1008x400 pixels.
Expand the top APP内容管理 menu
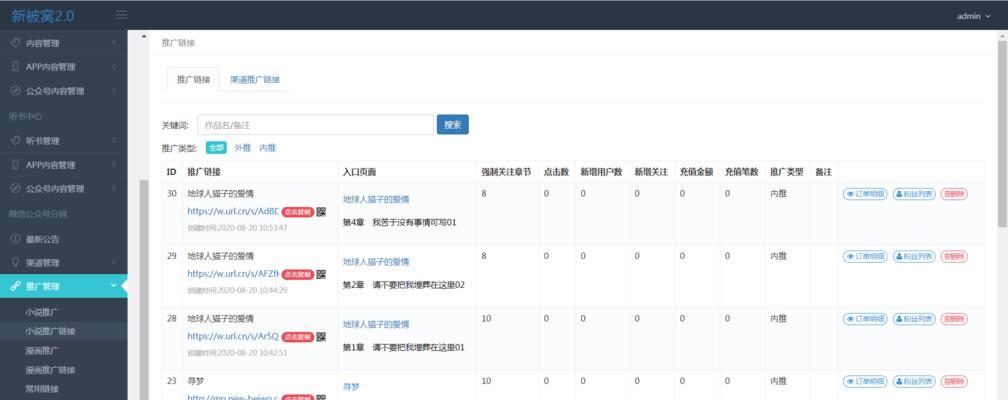pos(64,67)
